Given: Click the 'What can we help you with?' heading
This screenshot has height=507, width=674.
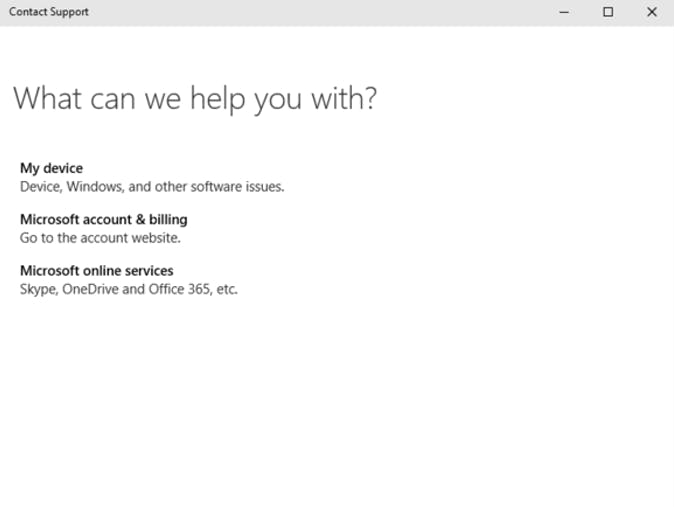Looking at the screenshot, I should 195,99.
